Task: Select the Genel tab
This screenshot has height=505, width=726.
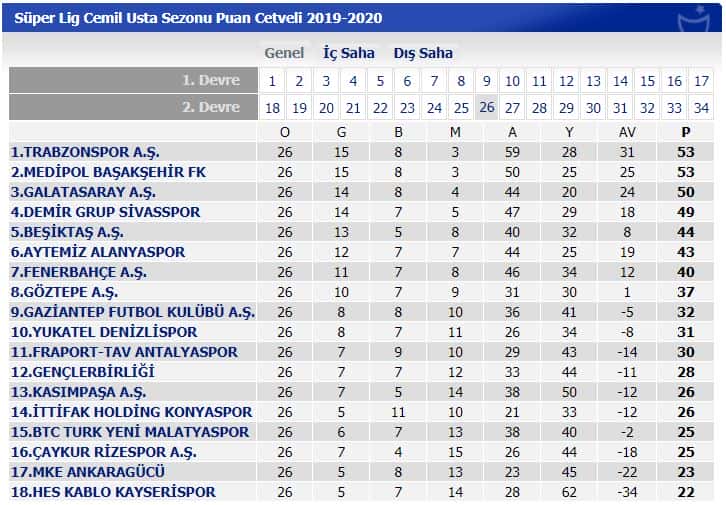Action: click(284, 53)
